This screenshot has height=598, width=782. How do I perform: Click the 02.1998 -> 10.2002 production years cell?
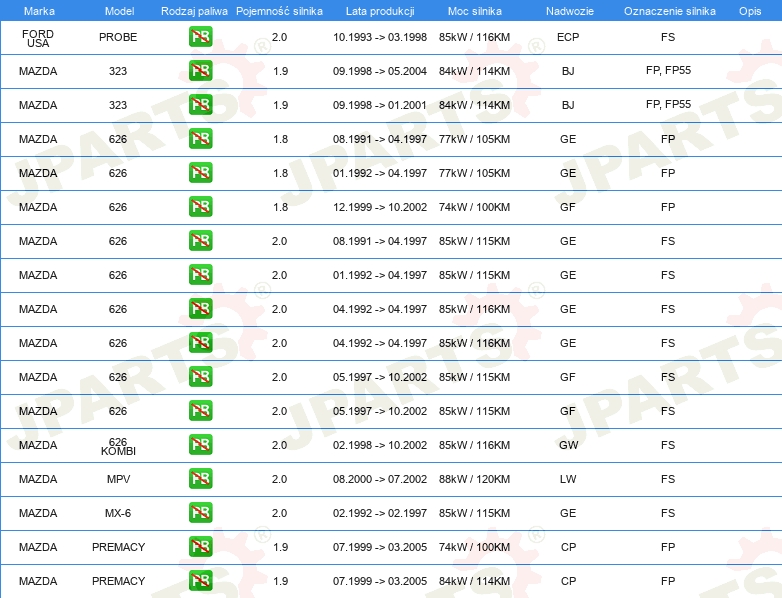click(x=380, y=445)
